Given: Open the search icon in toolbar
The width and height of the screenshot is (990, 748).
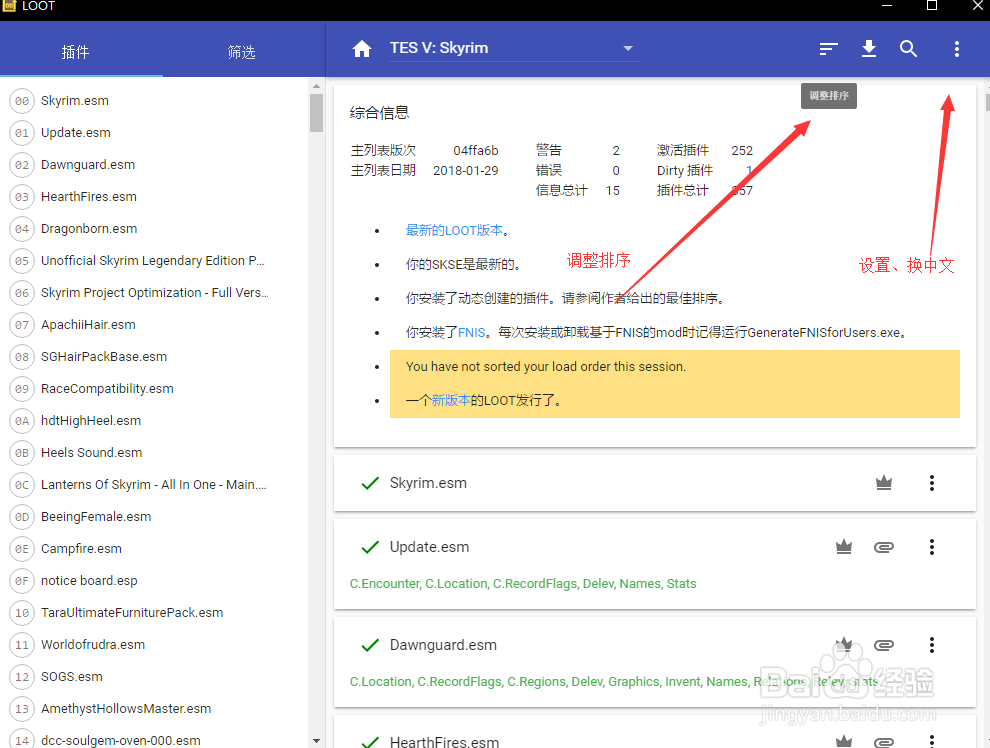Looking at the screenshot, I should click(x=908, y=49).
